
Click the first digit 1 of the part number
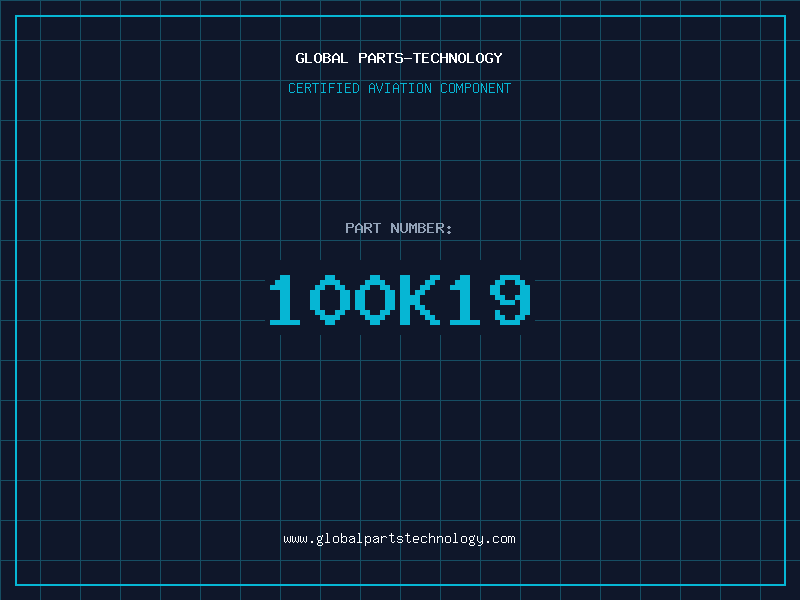(x=286, y=300)
